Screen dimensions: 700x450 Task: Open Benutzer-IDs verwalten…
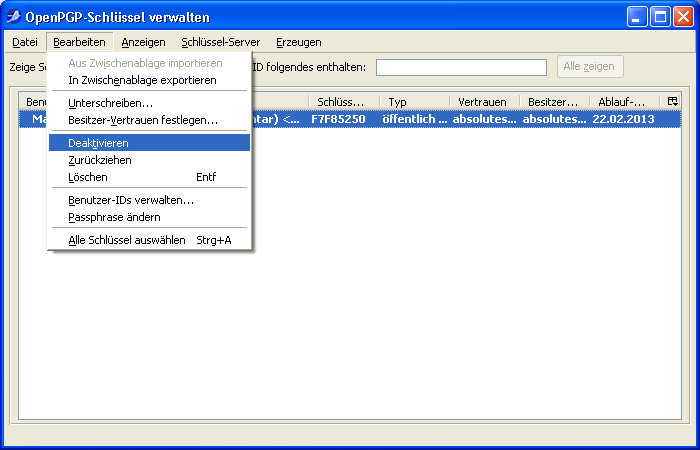click(149, 200)
